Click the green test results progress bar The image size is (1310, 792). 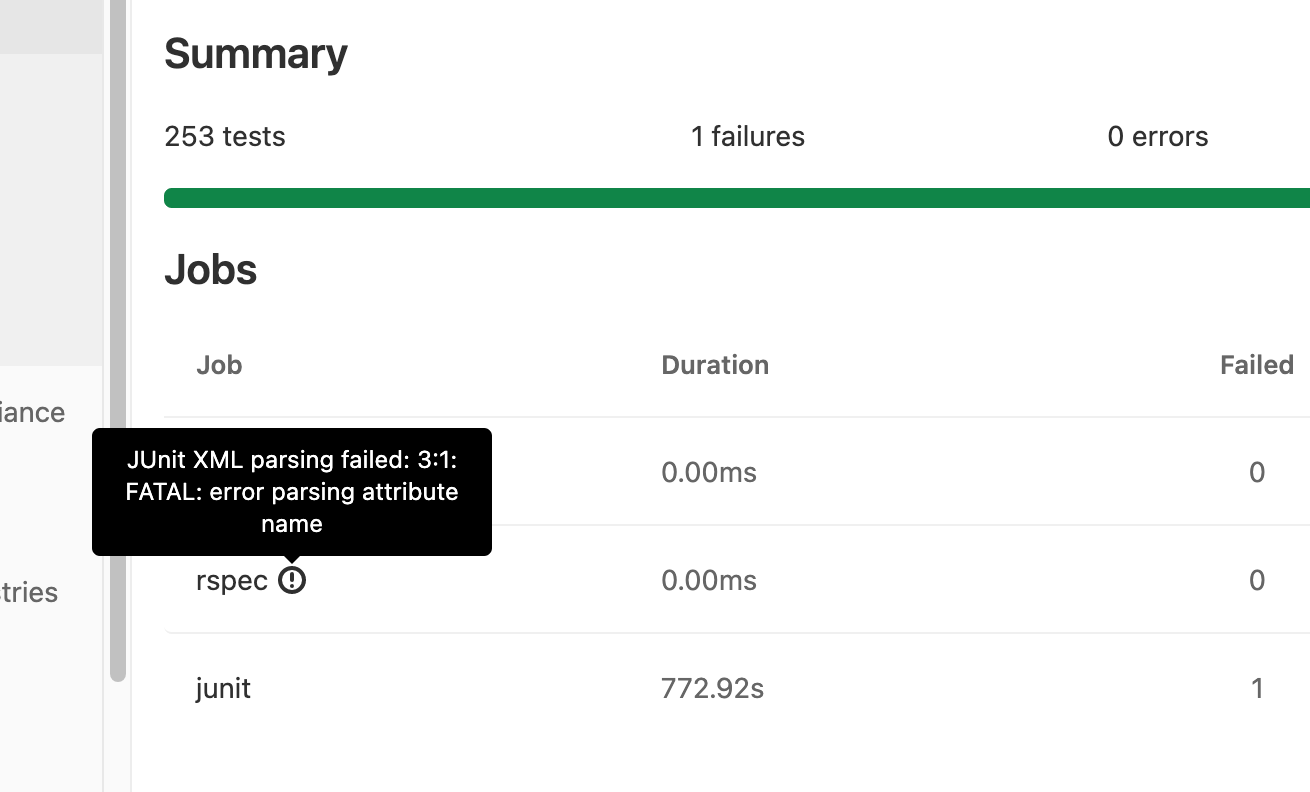(x=737, y=197)
